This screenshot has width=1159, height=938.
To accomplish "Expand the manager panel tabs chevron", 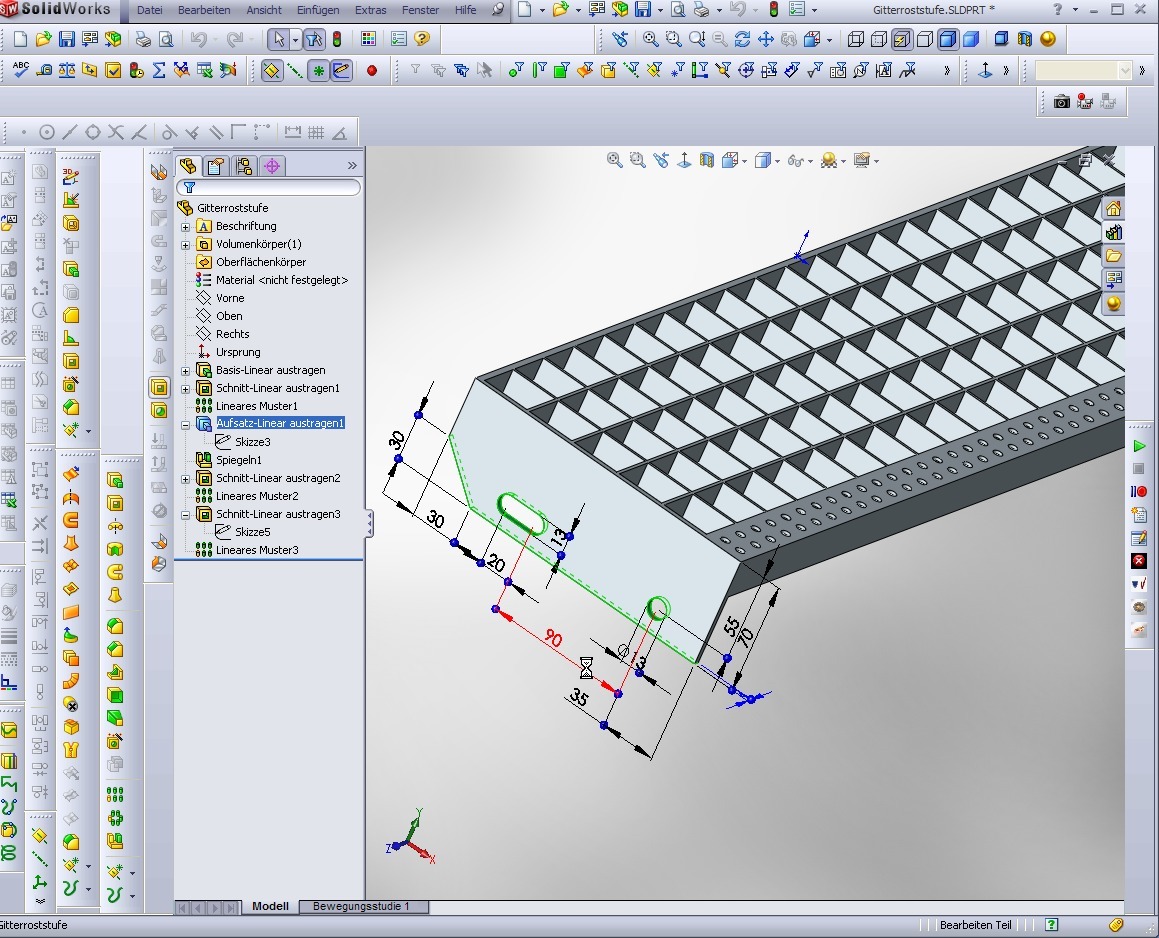I will point(352,166).
